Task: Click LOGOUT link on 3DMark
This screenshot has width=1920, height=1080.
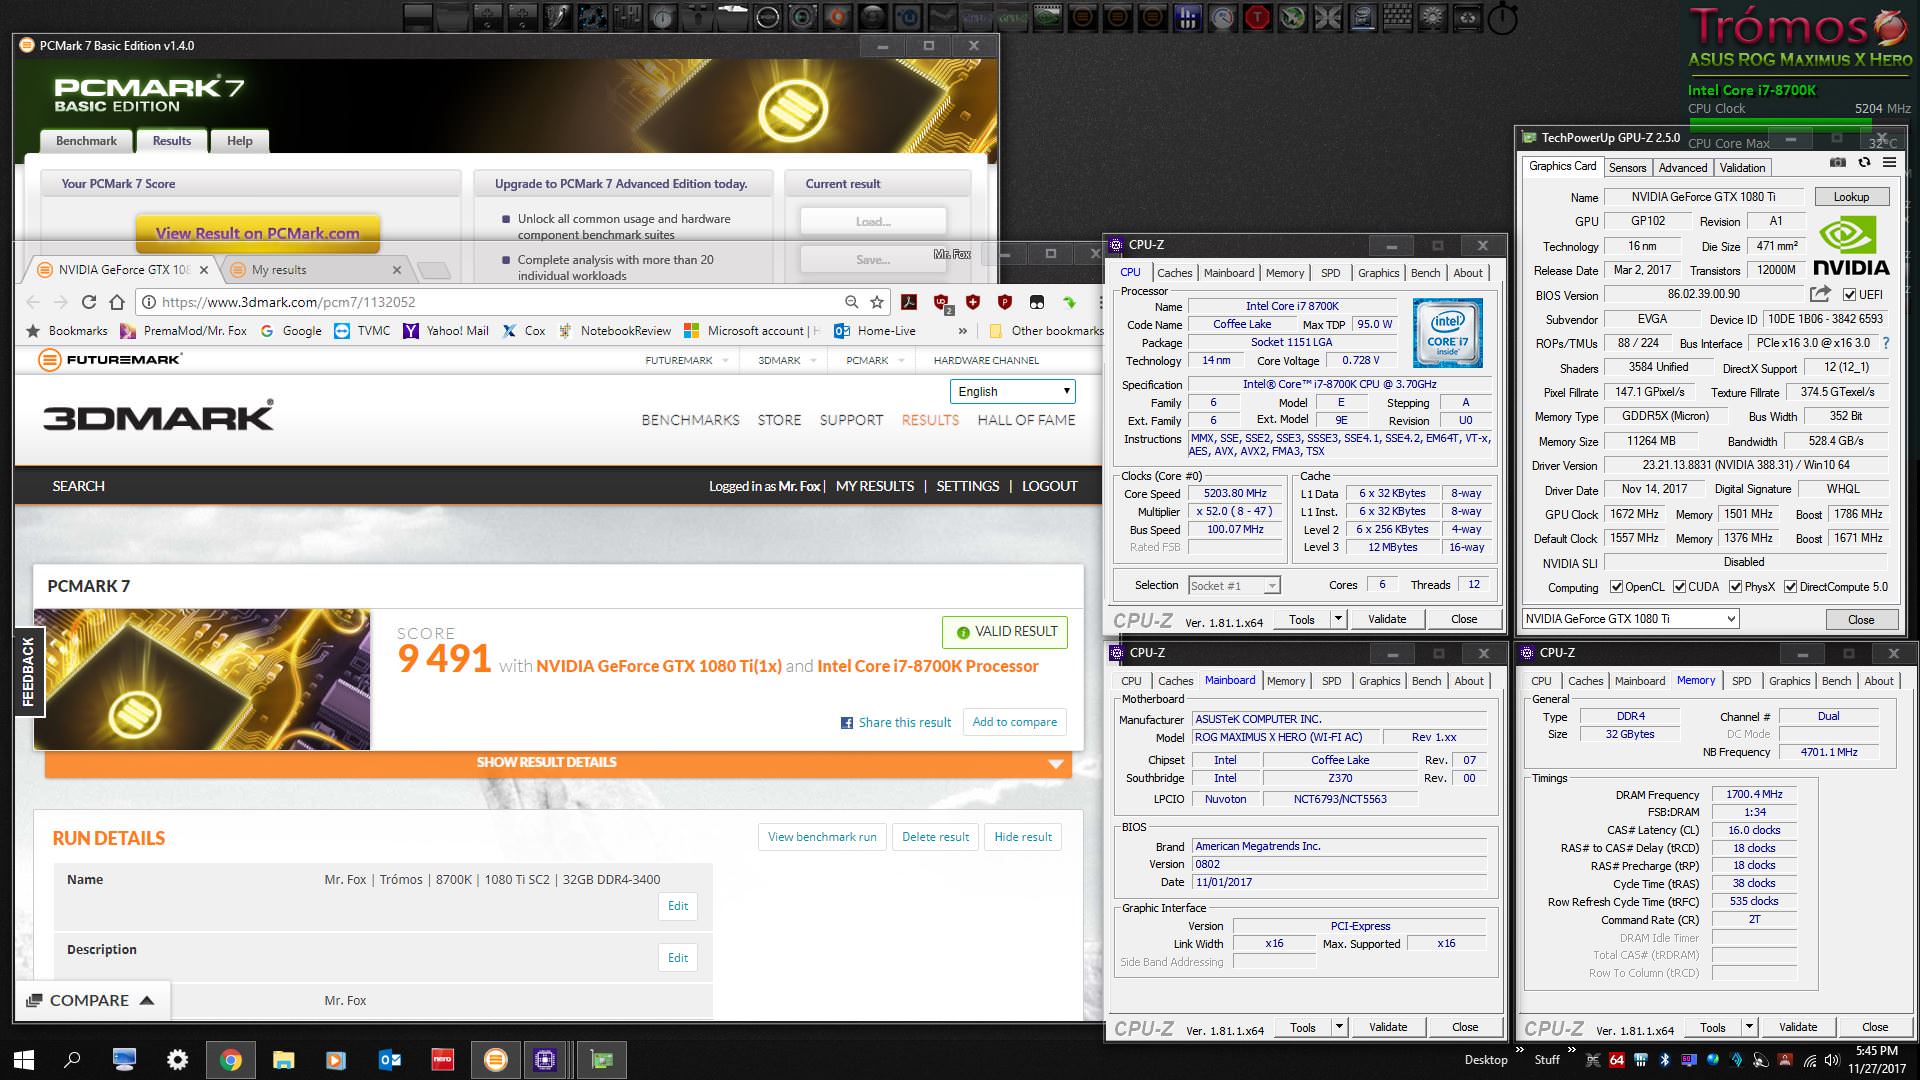Action: point(1049,486)
